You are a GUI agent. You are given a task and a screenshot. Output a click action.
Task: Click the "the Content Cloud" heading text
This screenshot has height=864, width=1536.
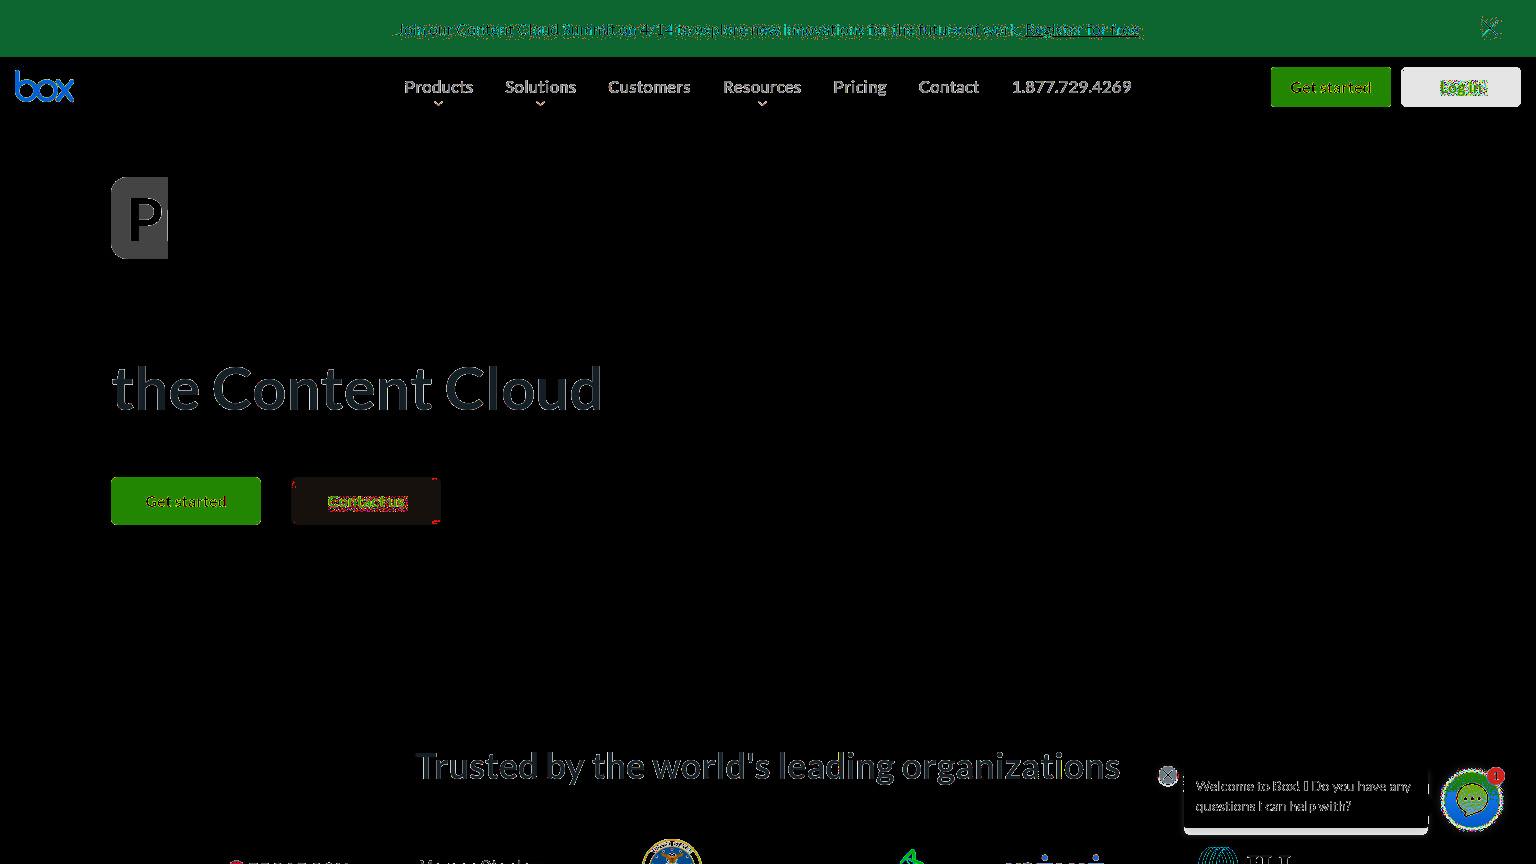pyautogui.click(x=357, y=388)
